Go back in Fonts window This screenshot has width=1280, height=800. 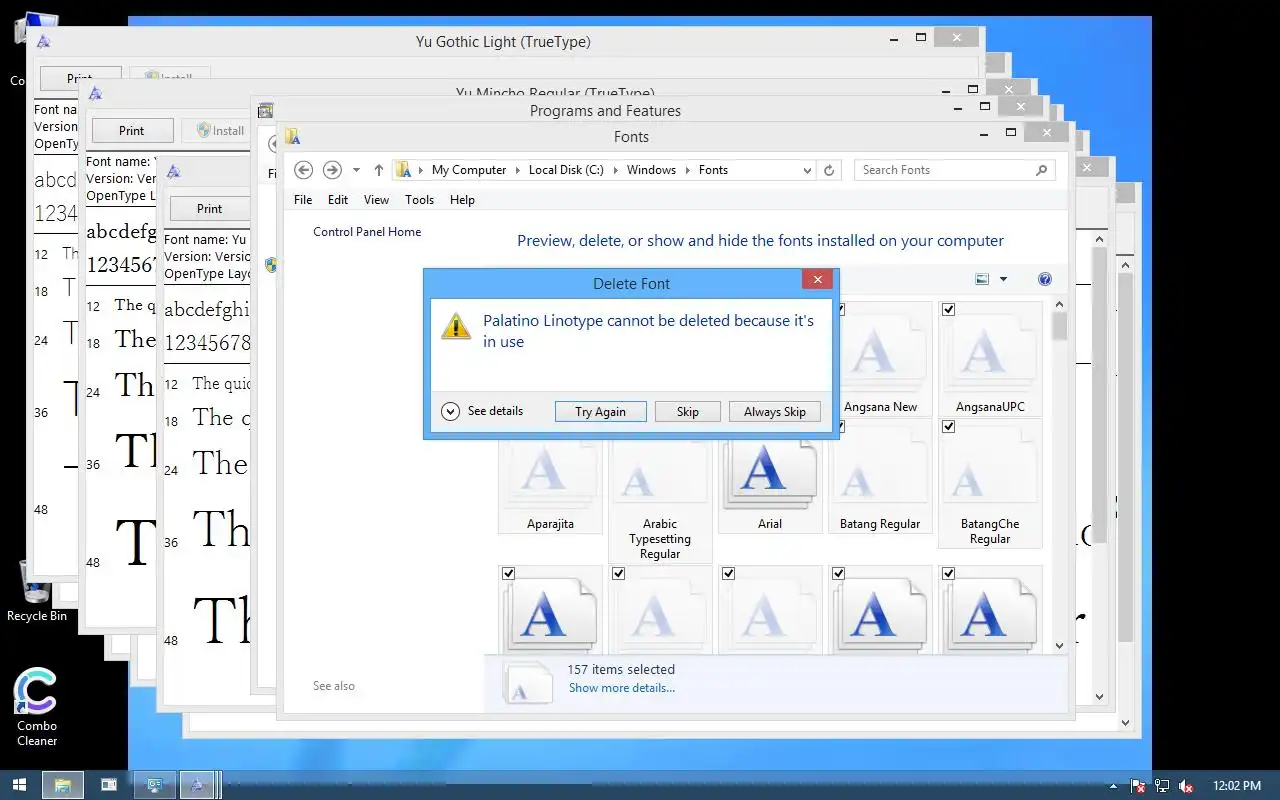pyautogui.click(x=304, y=170)
